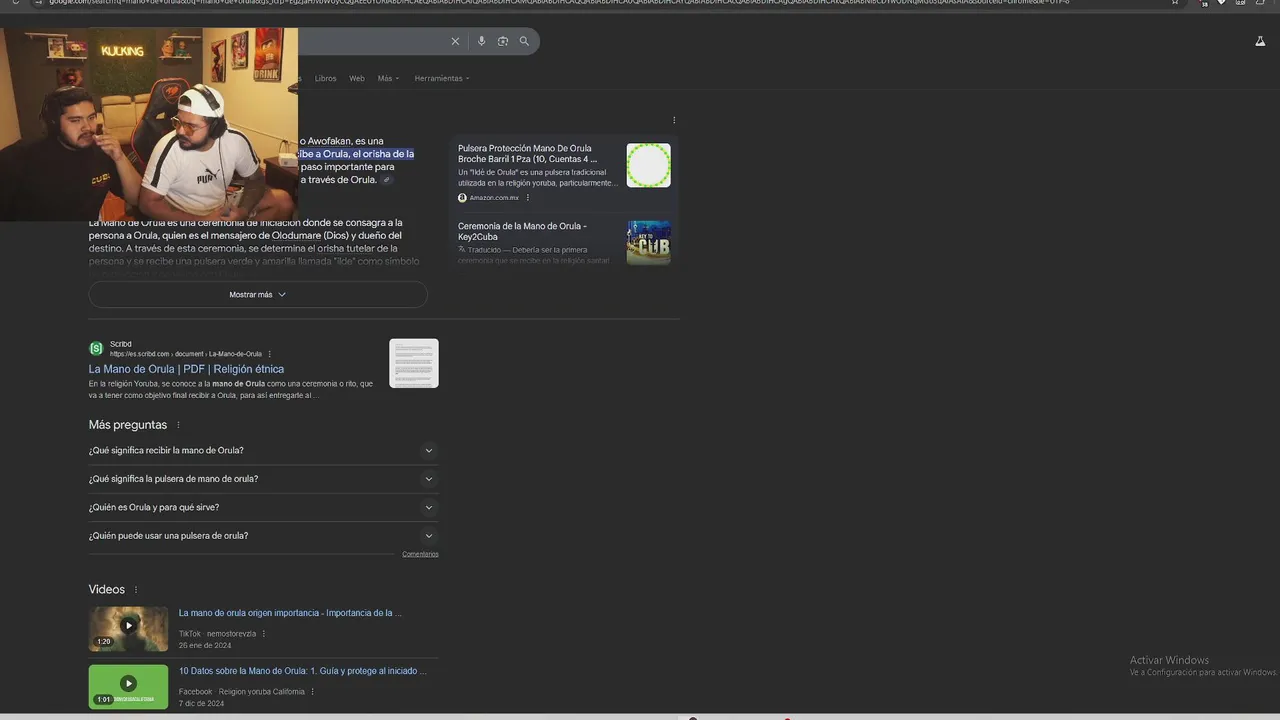Viewport: 1280px width, 720px height.
Task: Open the three-dot menu beside 'Más preguntas'
Action: point(178,425)
